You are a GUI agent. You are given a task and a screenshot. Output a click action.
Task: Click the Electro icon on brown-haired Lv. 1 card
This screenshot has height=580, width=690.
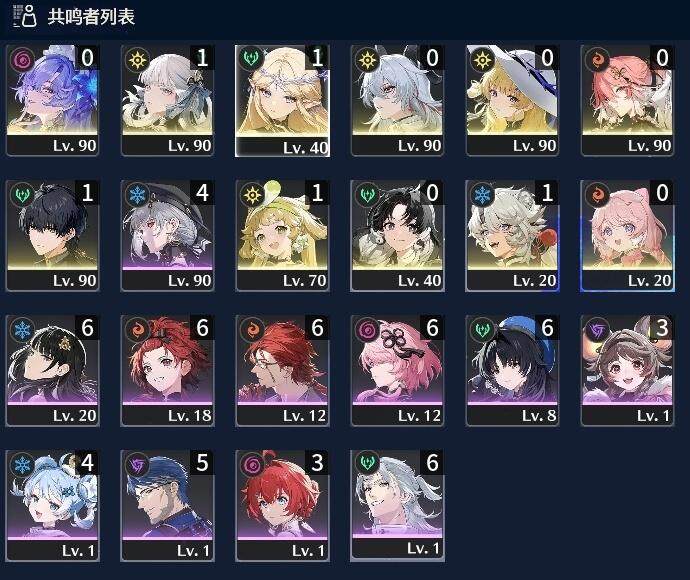click(x=597, y=330)
